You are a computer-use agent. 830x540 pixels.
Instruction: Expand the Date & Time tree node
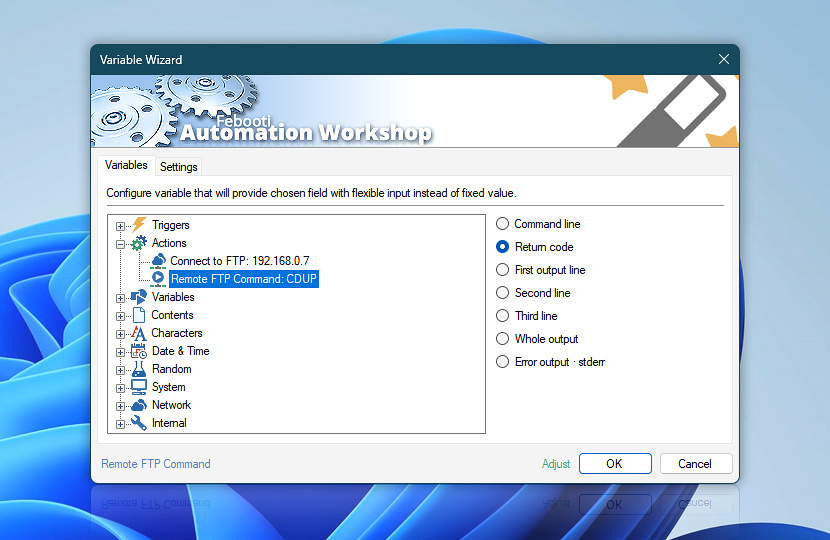[x=120, y=353]
